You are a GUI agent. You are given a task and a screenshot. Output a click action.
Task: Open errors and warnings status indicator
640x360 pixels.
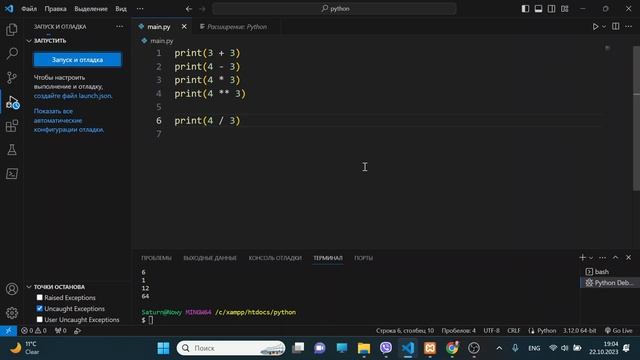[x=34, y=331]
